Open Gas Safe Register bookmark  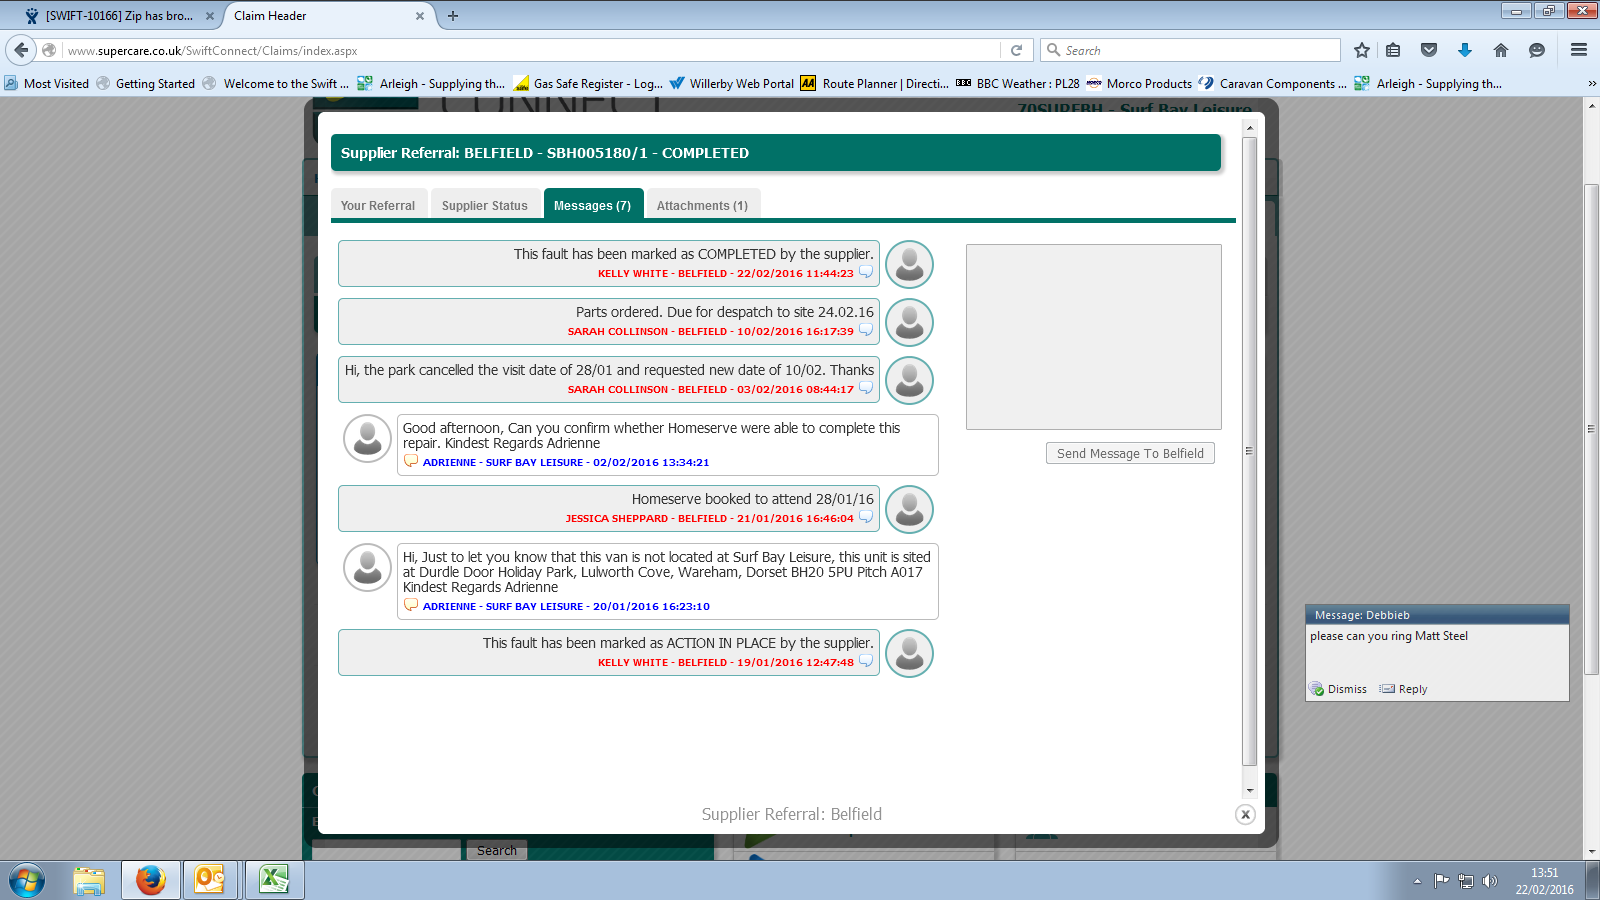point(588,84)
